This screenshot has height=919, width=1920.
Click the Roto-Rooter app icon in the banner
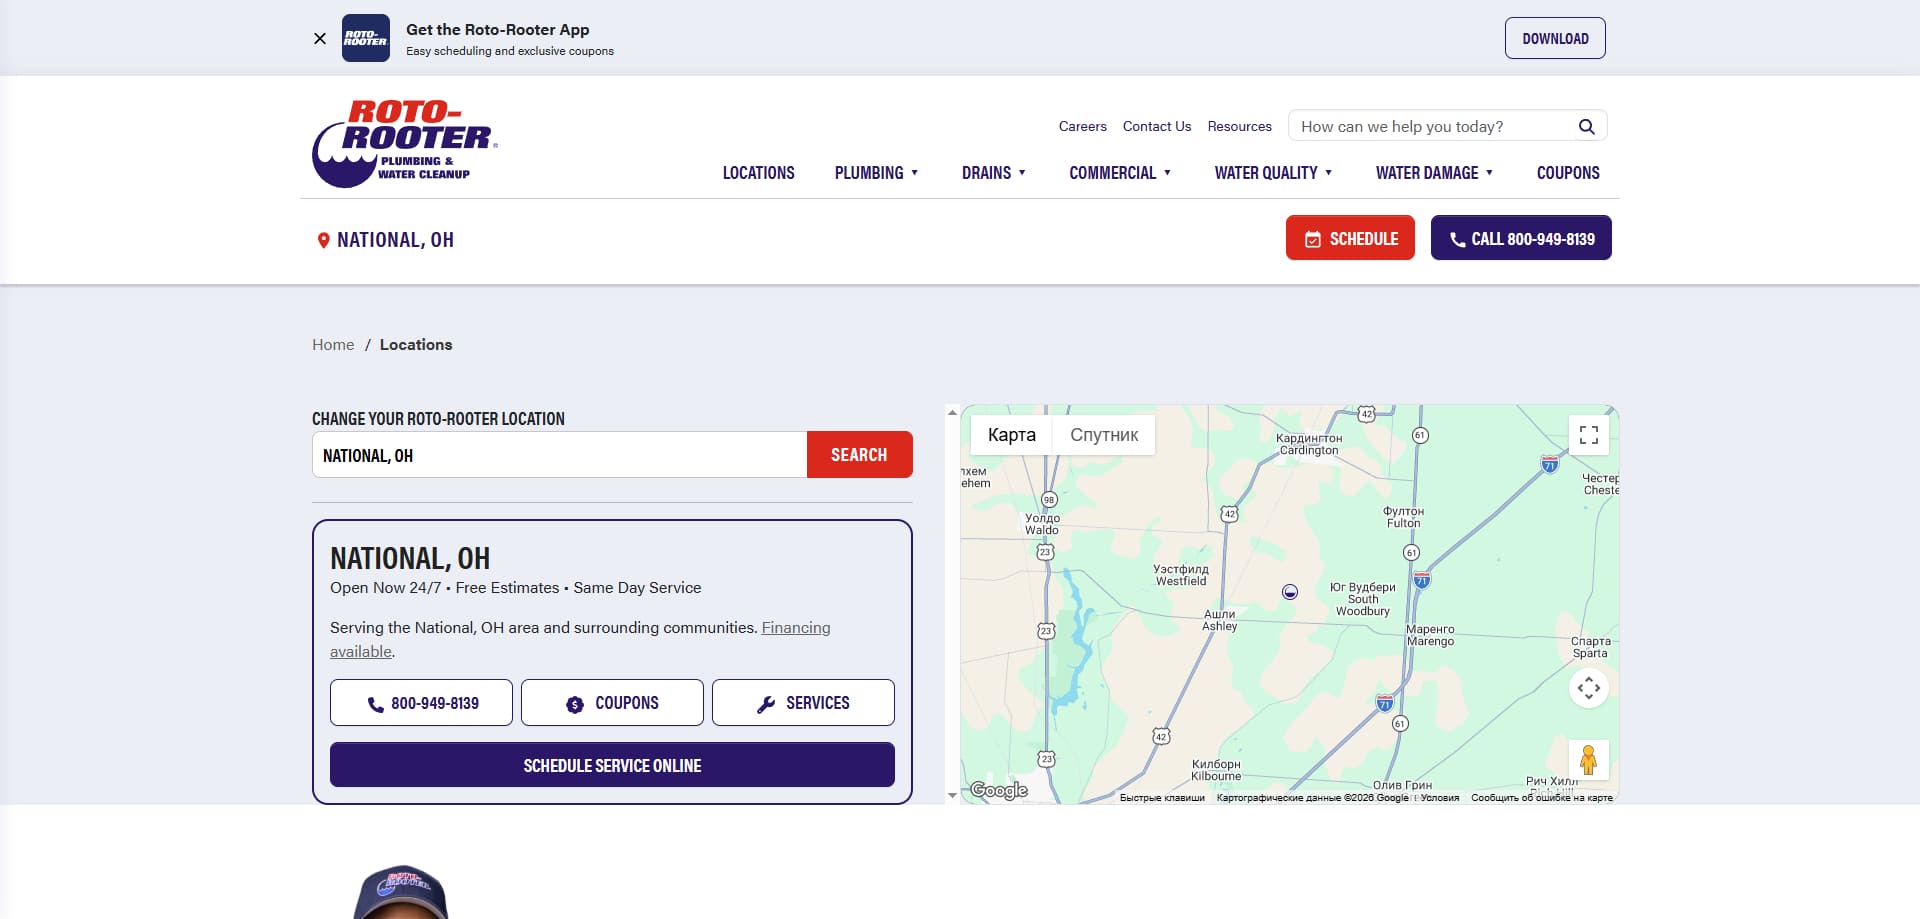coord(366,38)
